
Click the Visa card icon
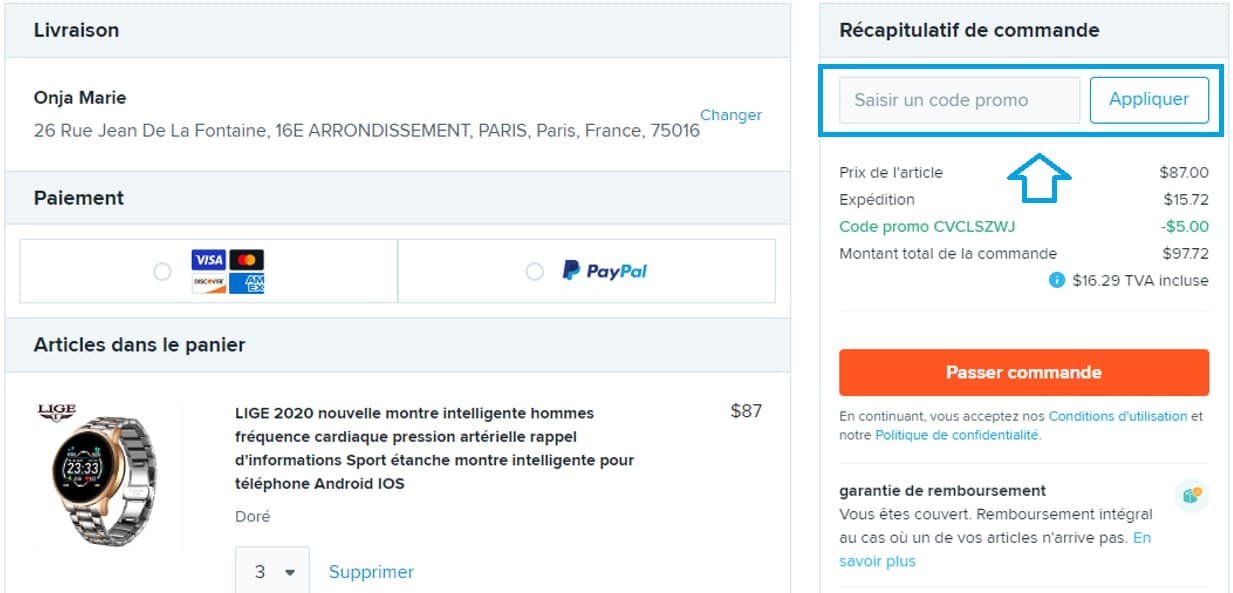209,259
